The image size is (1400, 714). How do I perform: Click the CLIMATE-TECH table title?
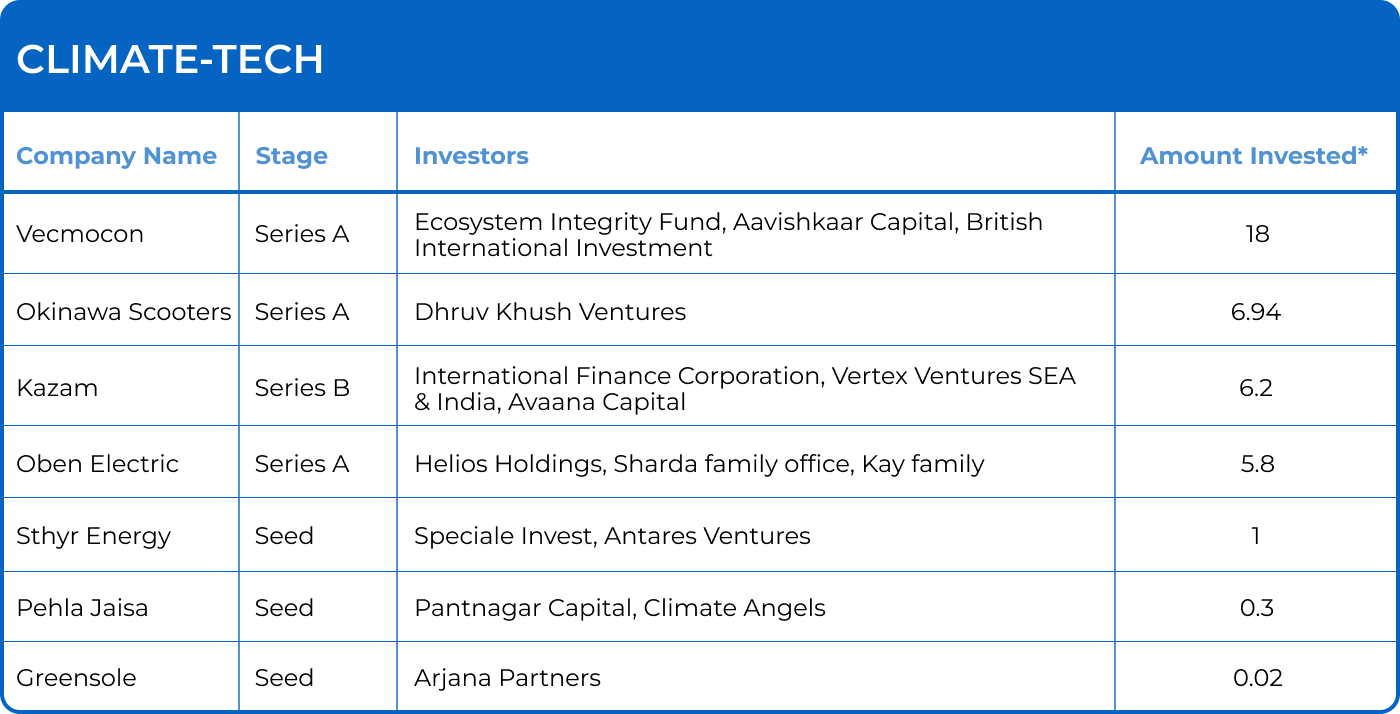(170, 60)
